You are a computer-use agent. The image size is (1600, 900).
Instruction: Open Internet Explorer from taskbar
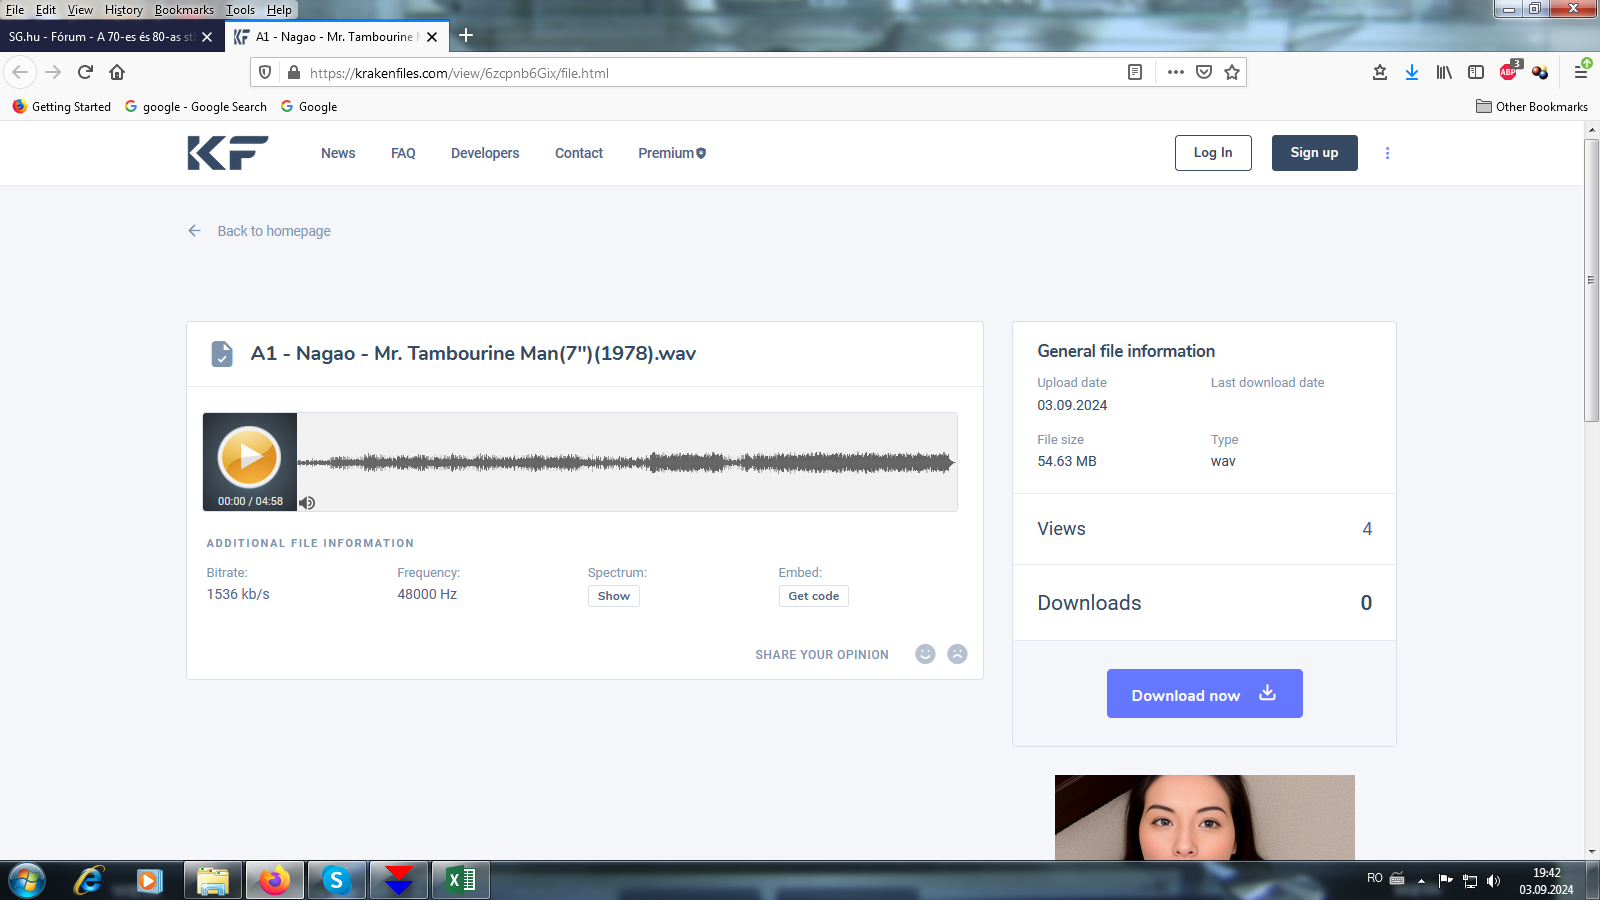(x=88, y=881)
